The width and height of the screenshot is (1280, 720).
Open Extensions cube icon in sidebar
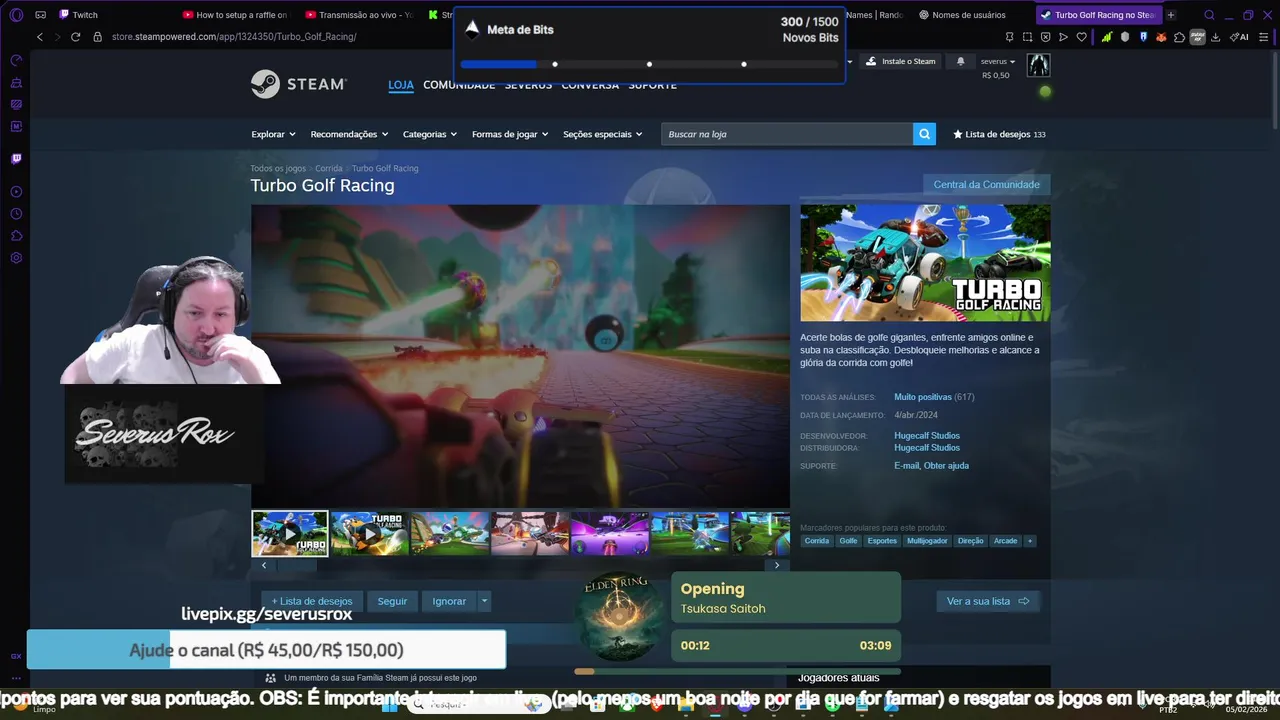pyautogui.click(x=16, y=236)
